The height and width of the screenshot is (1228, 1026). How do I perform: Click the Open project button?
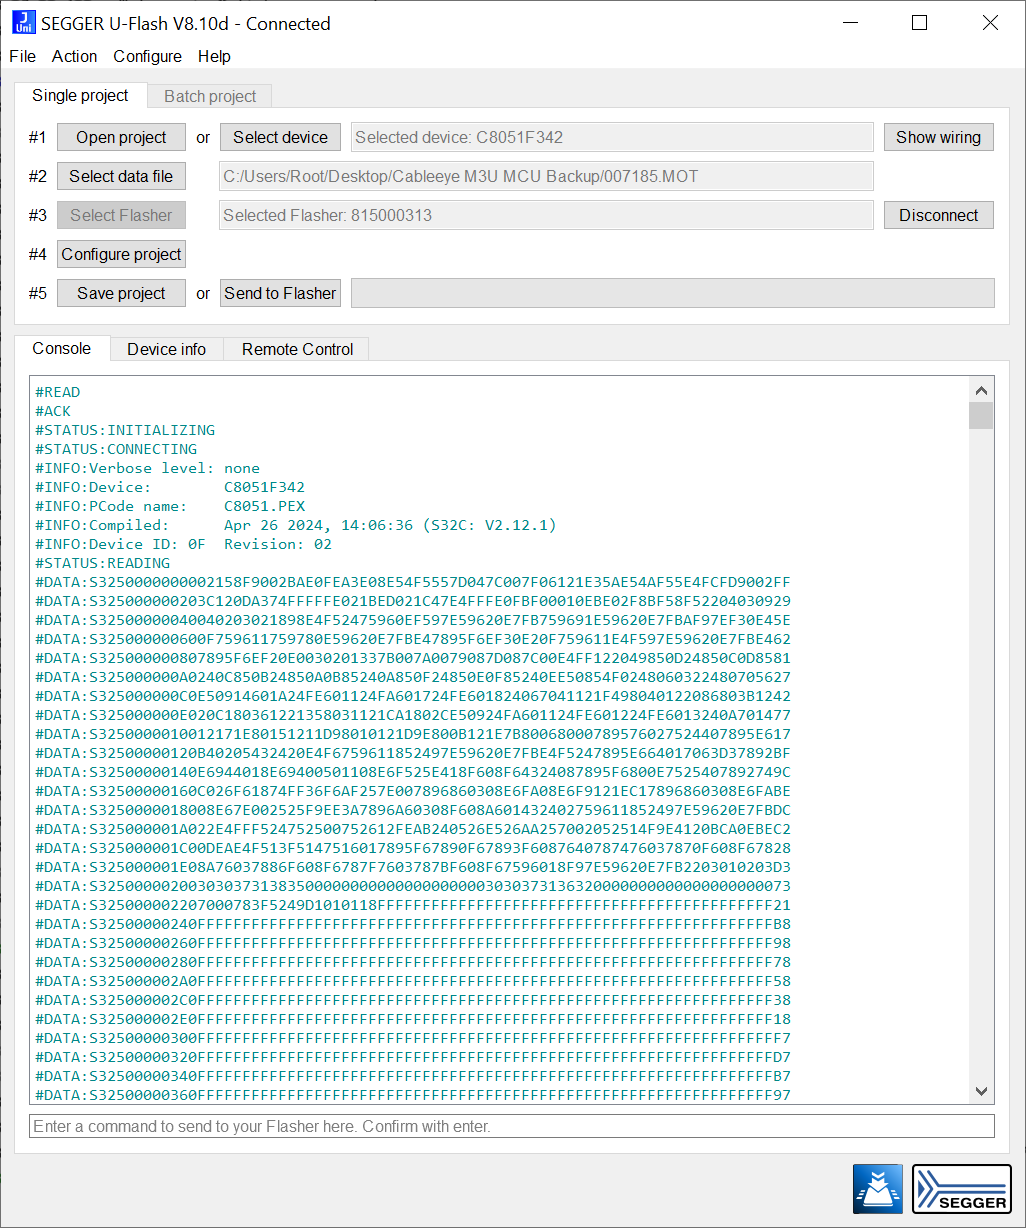pos(121,137)
